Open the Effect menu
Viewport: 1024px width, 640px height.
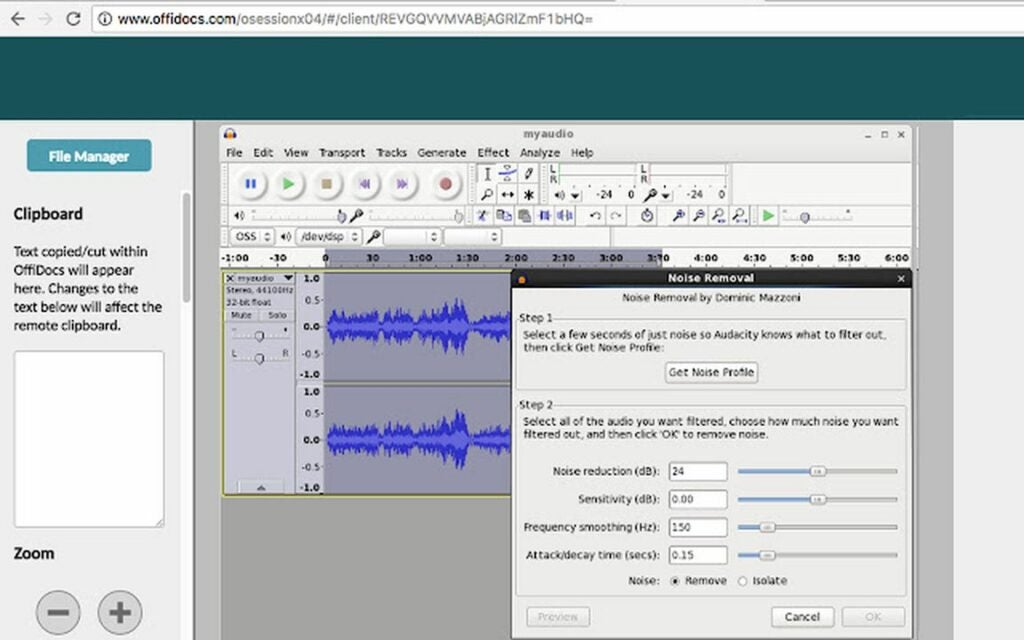(x=492, y=152)
